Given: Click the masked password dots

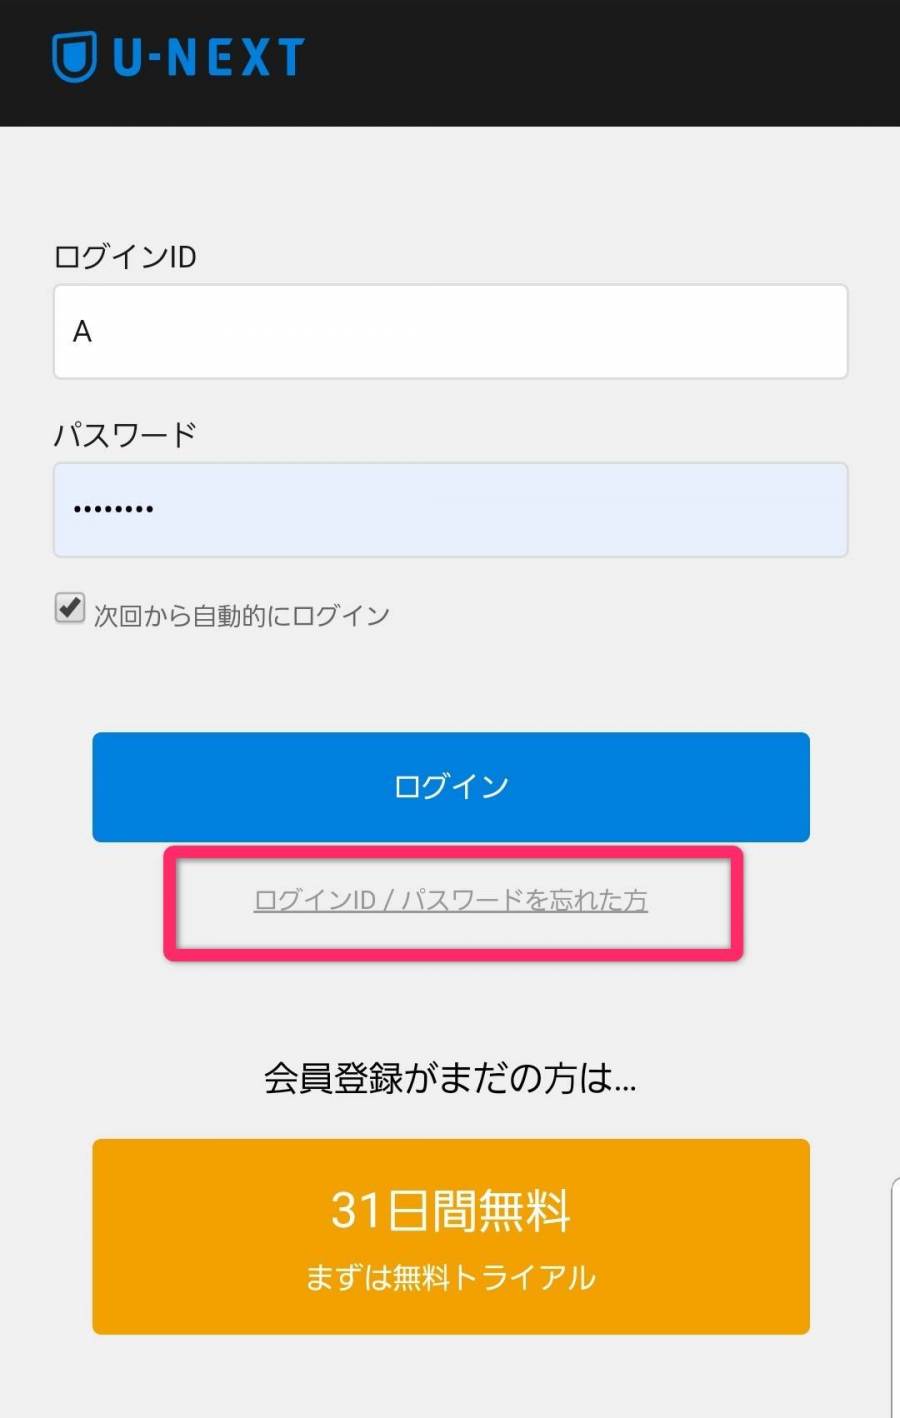Looking at the screenshot, I should pos(113,509).
